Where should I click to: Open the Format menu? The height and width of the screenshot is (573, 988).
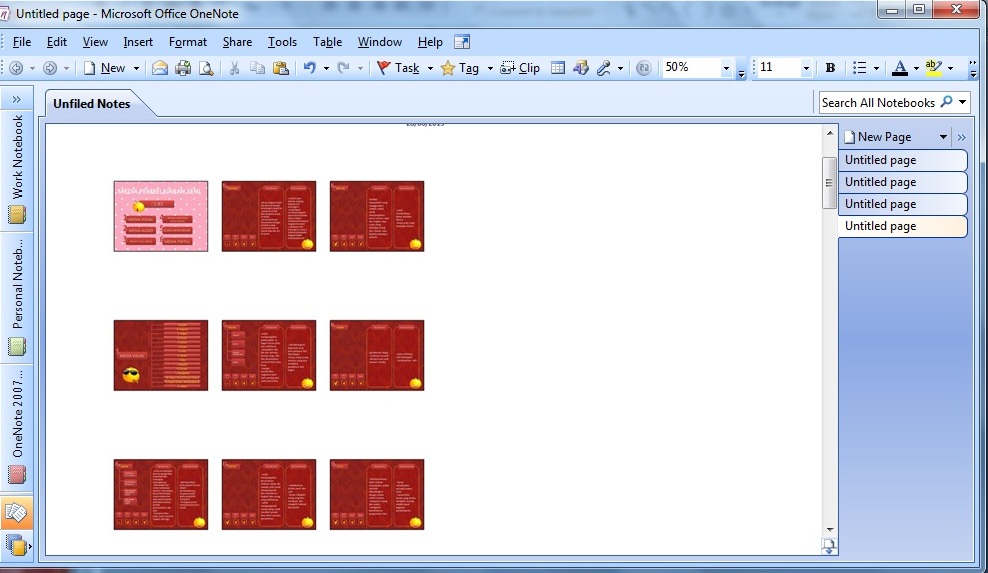(x=188, y=42)
